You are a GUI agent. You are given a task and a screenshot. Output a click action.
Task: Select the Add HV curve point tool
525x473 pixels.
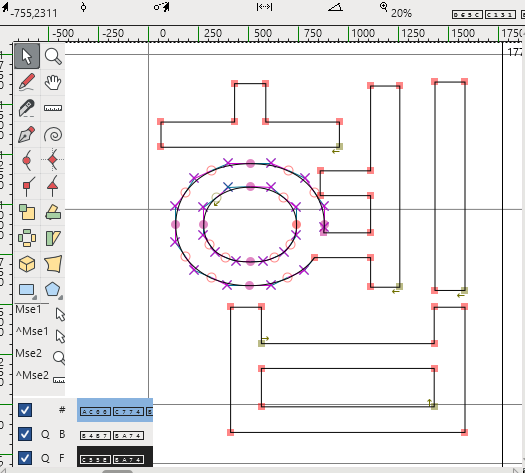(53, 160)
